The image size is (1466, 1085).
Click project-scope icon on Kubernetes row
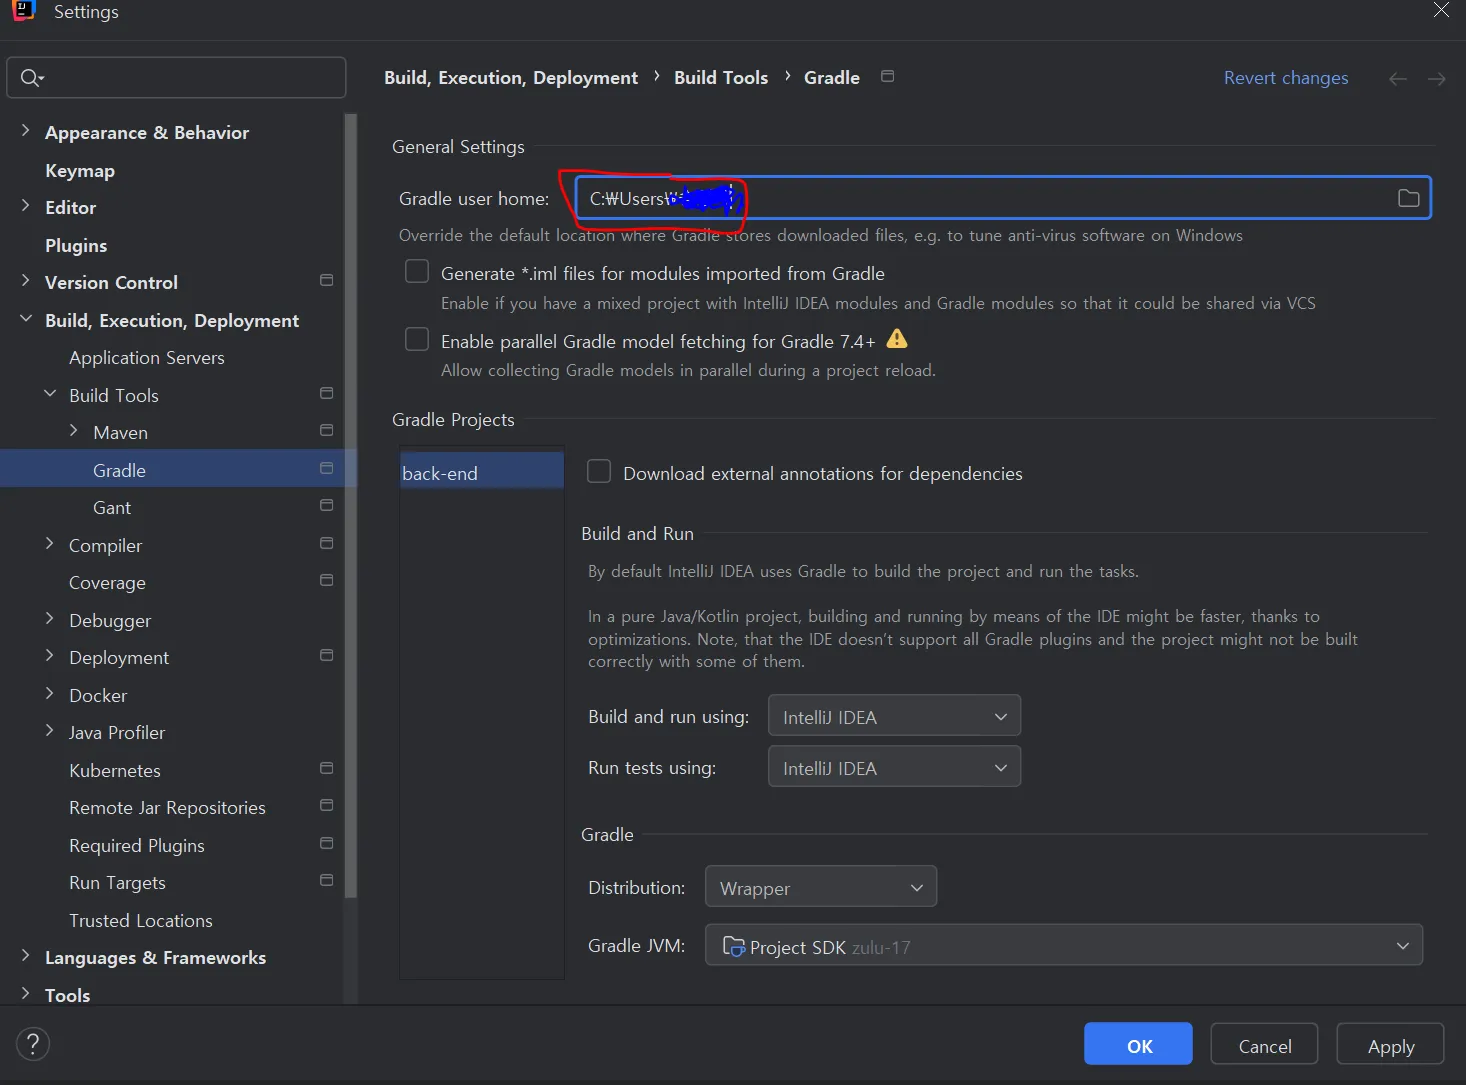[326, 768]
